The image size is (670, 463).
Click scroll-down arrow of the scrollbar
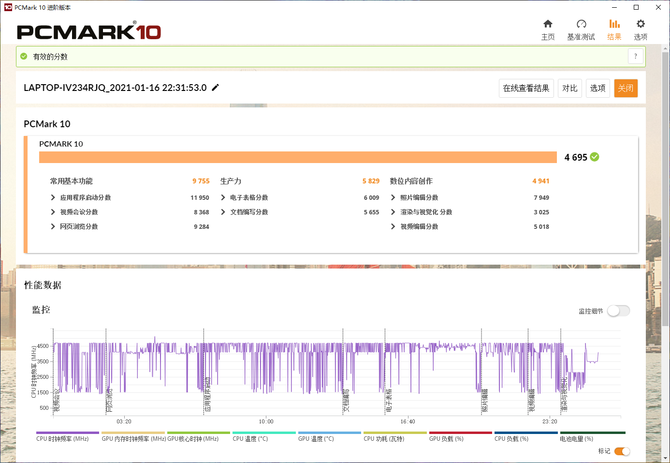click(666, 458)
